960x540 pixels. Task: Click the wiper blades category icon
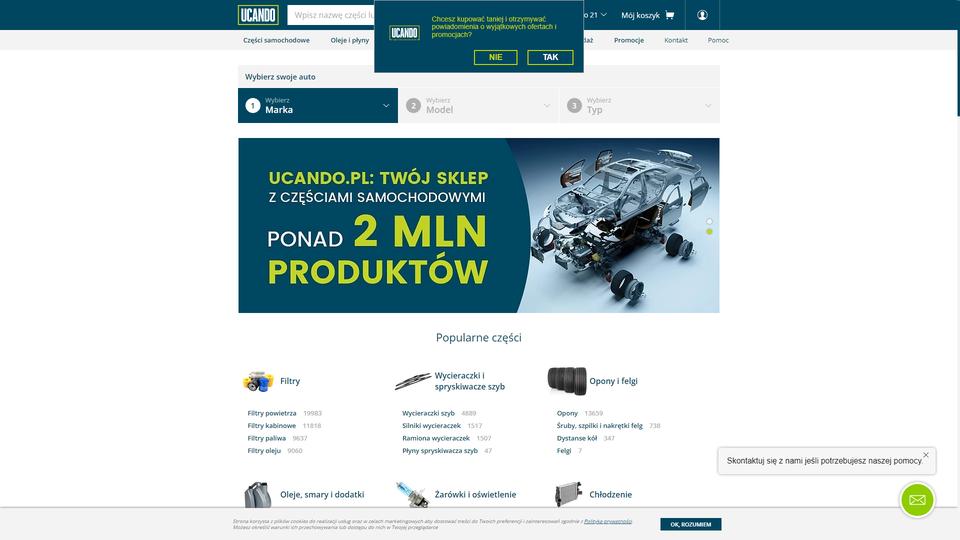(413, 381)
